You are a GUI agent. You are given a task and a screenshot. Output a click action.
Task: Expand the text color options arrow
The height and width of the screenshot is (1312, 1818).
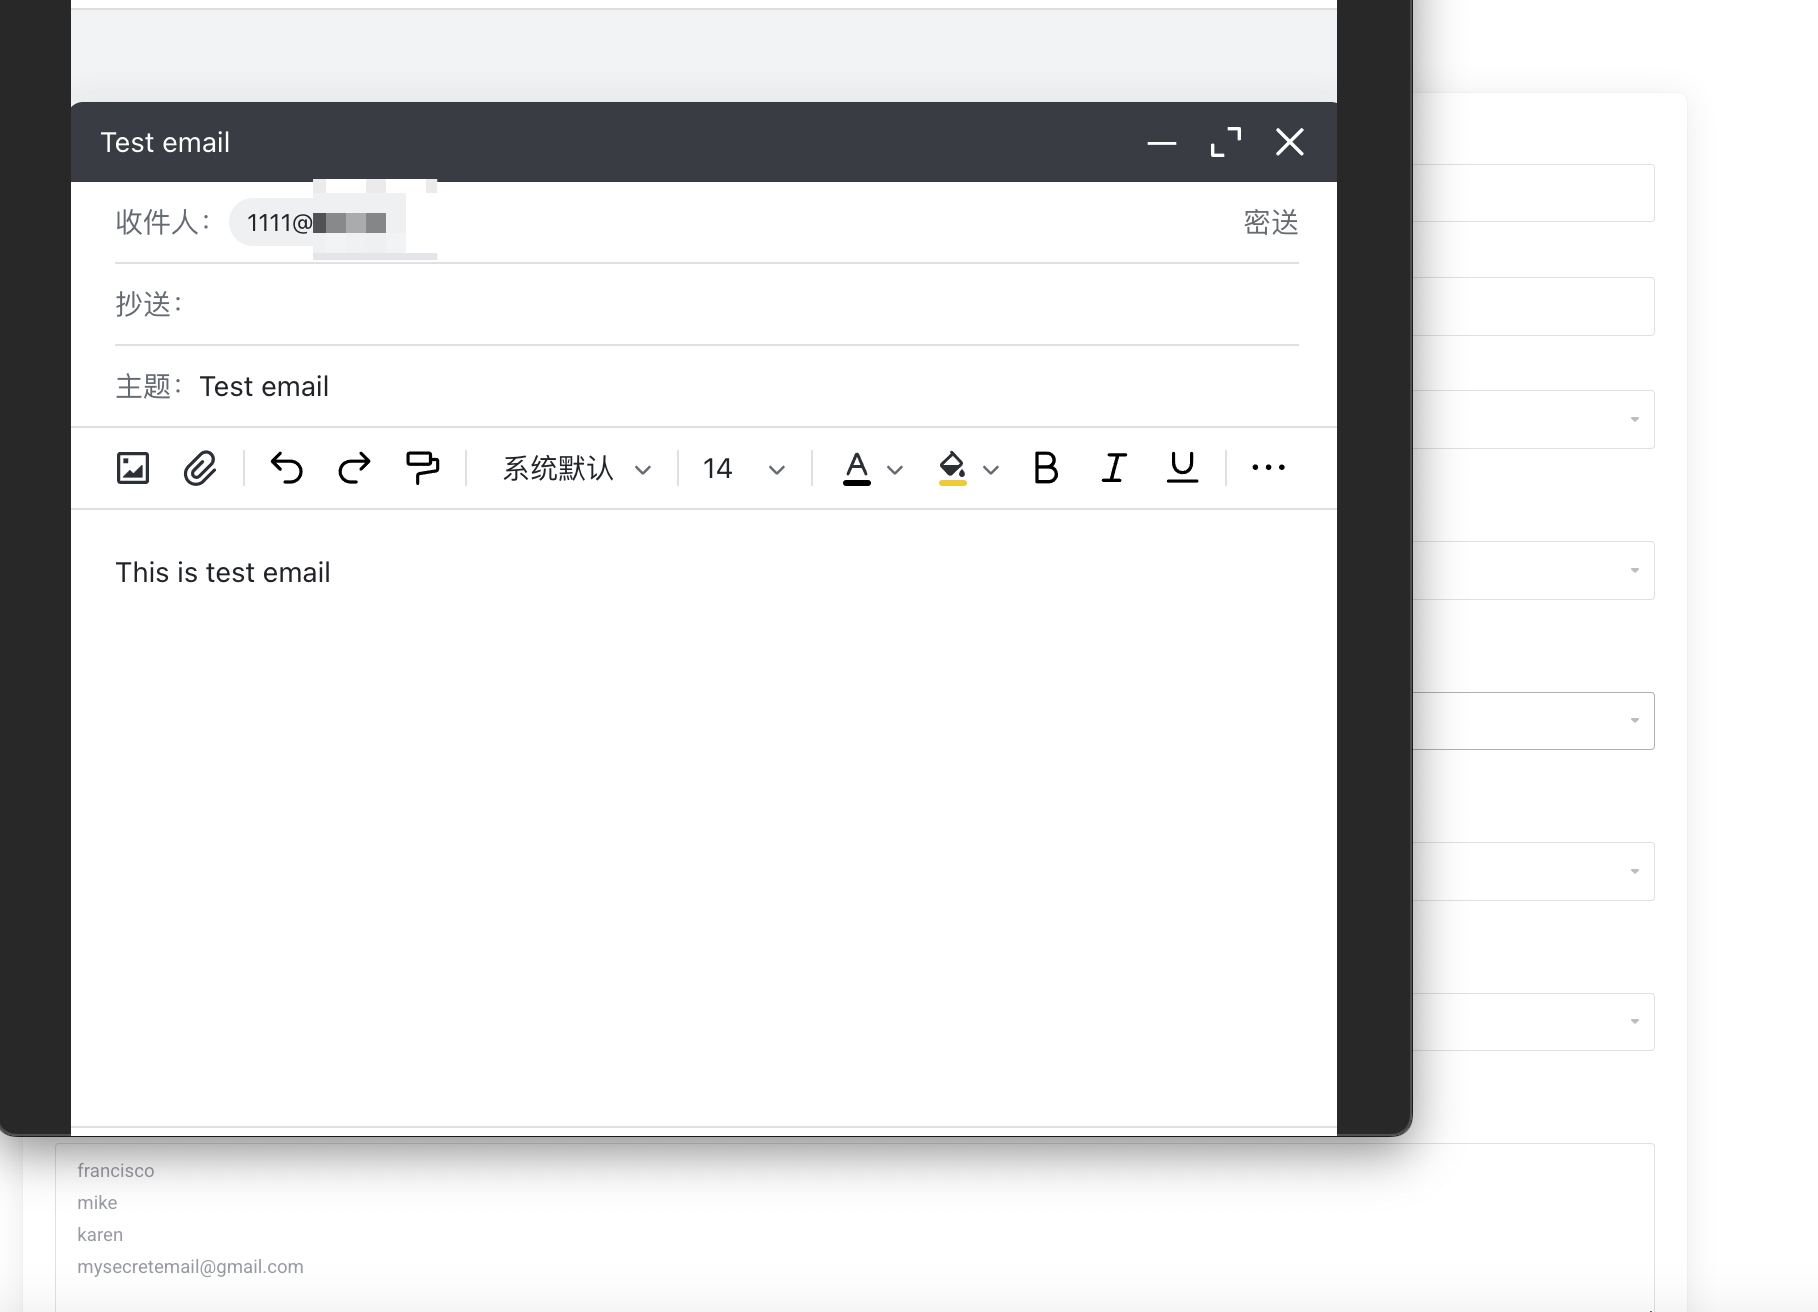tap(895, 469)
